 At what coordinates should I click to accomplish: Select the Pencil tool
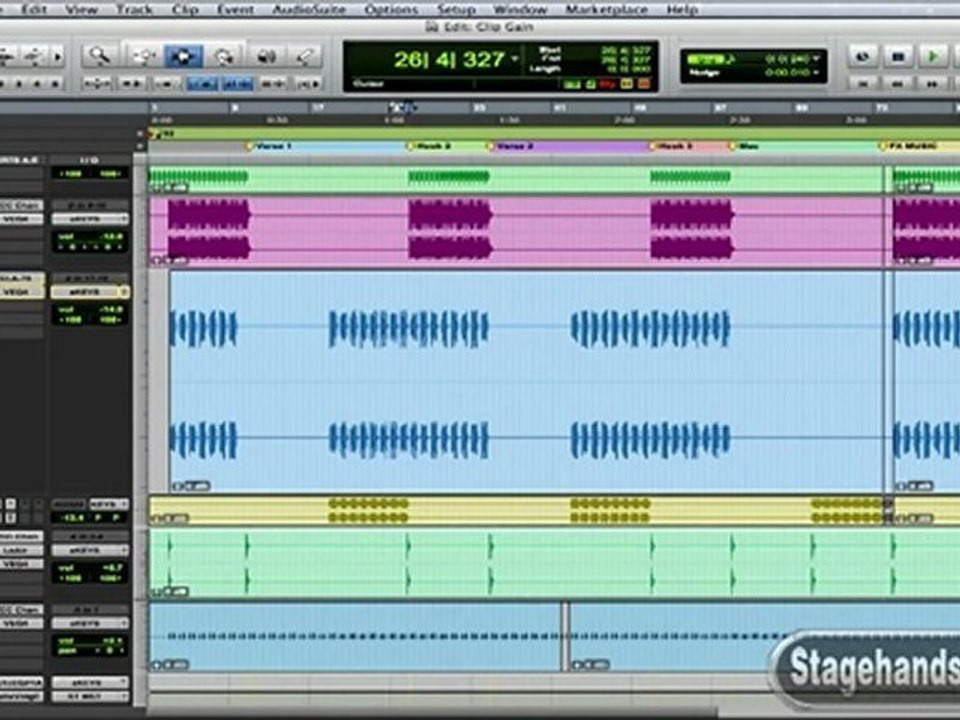tap(305, 56)
